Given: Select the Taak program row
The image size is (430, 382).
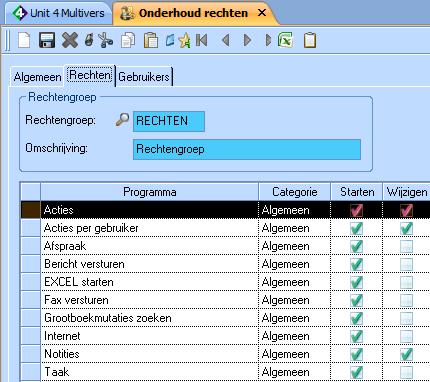Looking at the screenshot, I should point(225,372).
